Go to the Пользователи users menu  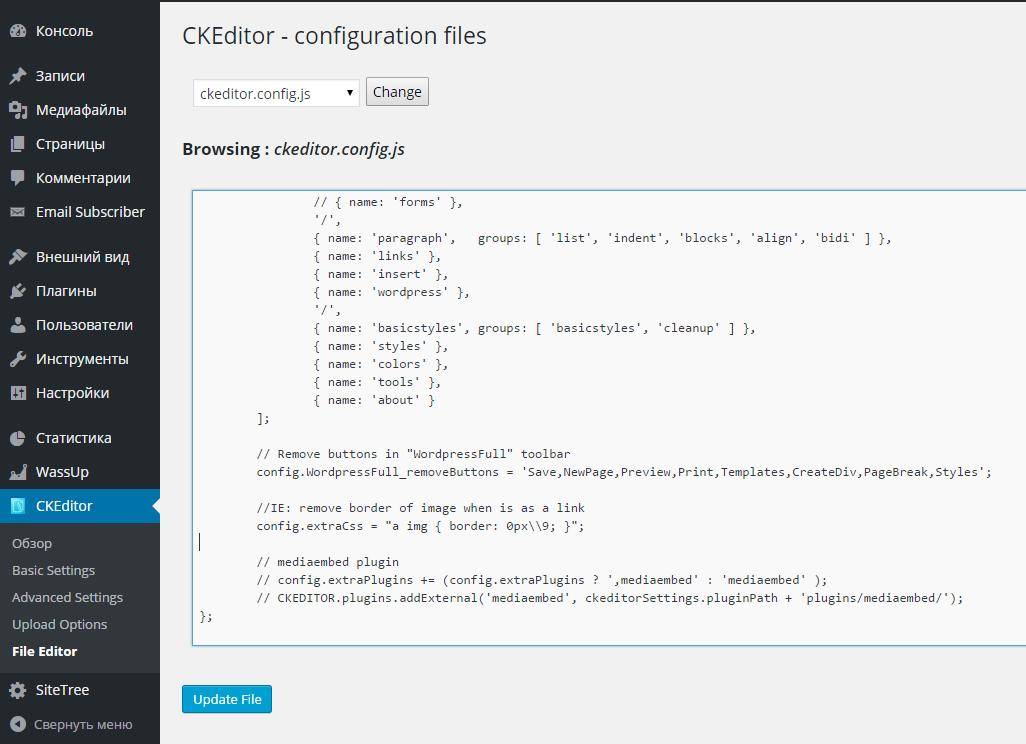coord(84,325)
